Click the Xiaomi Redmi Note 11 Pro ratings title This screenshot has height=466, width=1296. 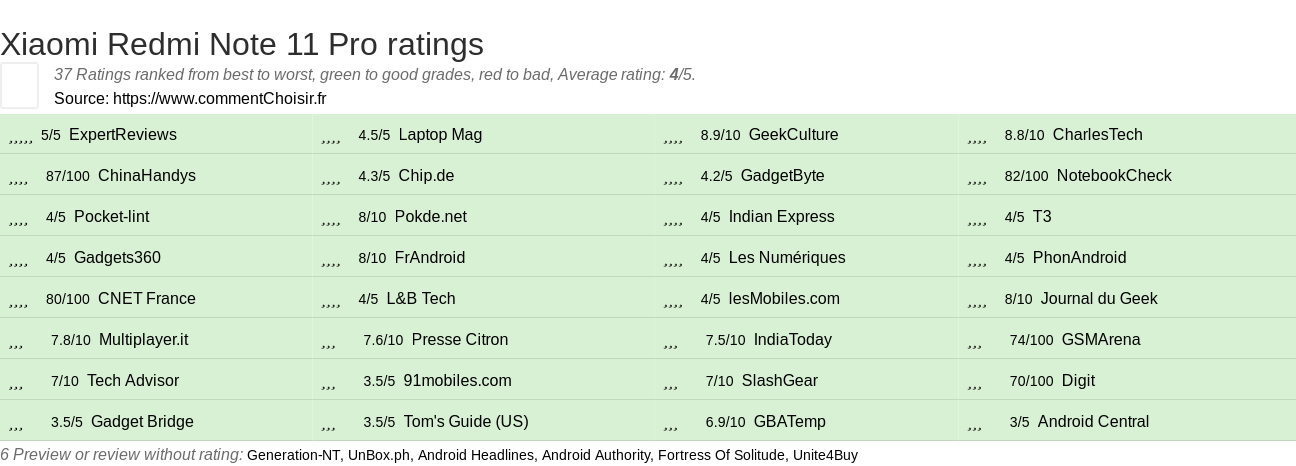pos(242,44)
